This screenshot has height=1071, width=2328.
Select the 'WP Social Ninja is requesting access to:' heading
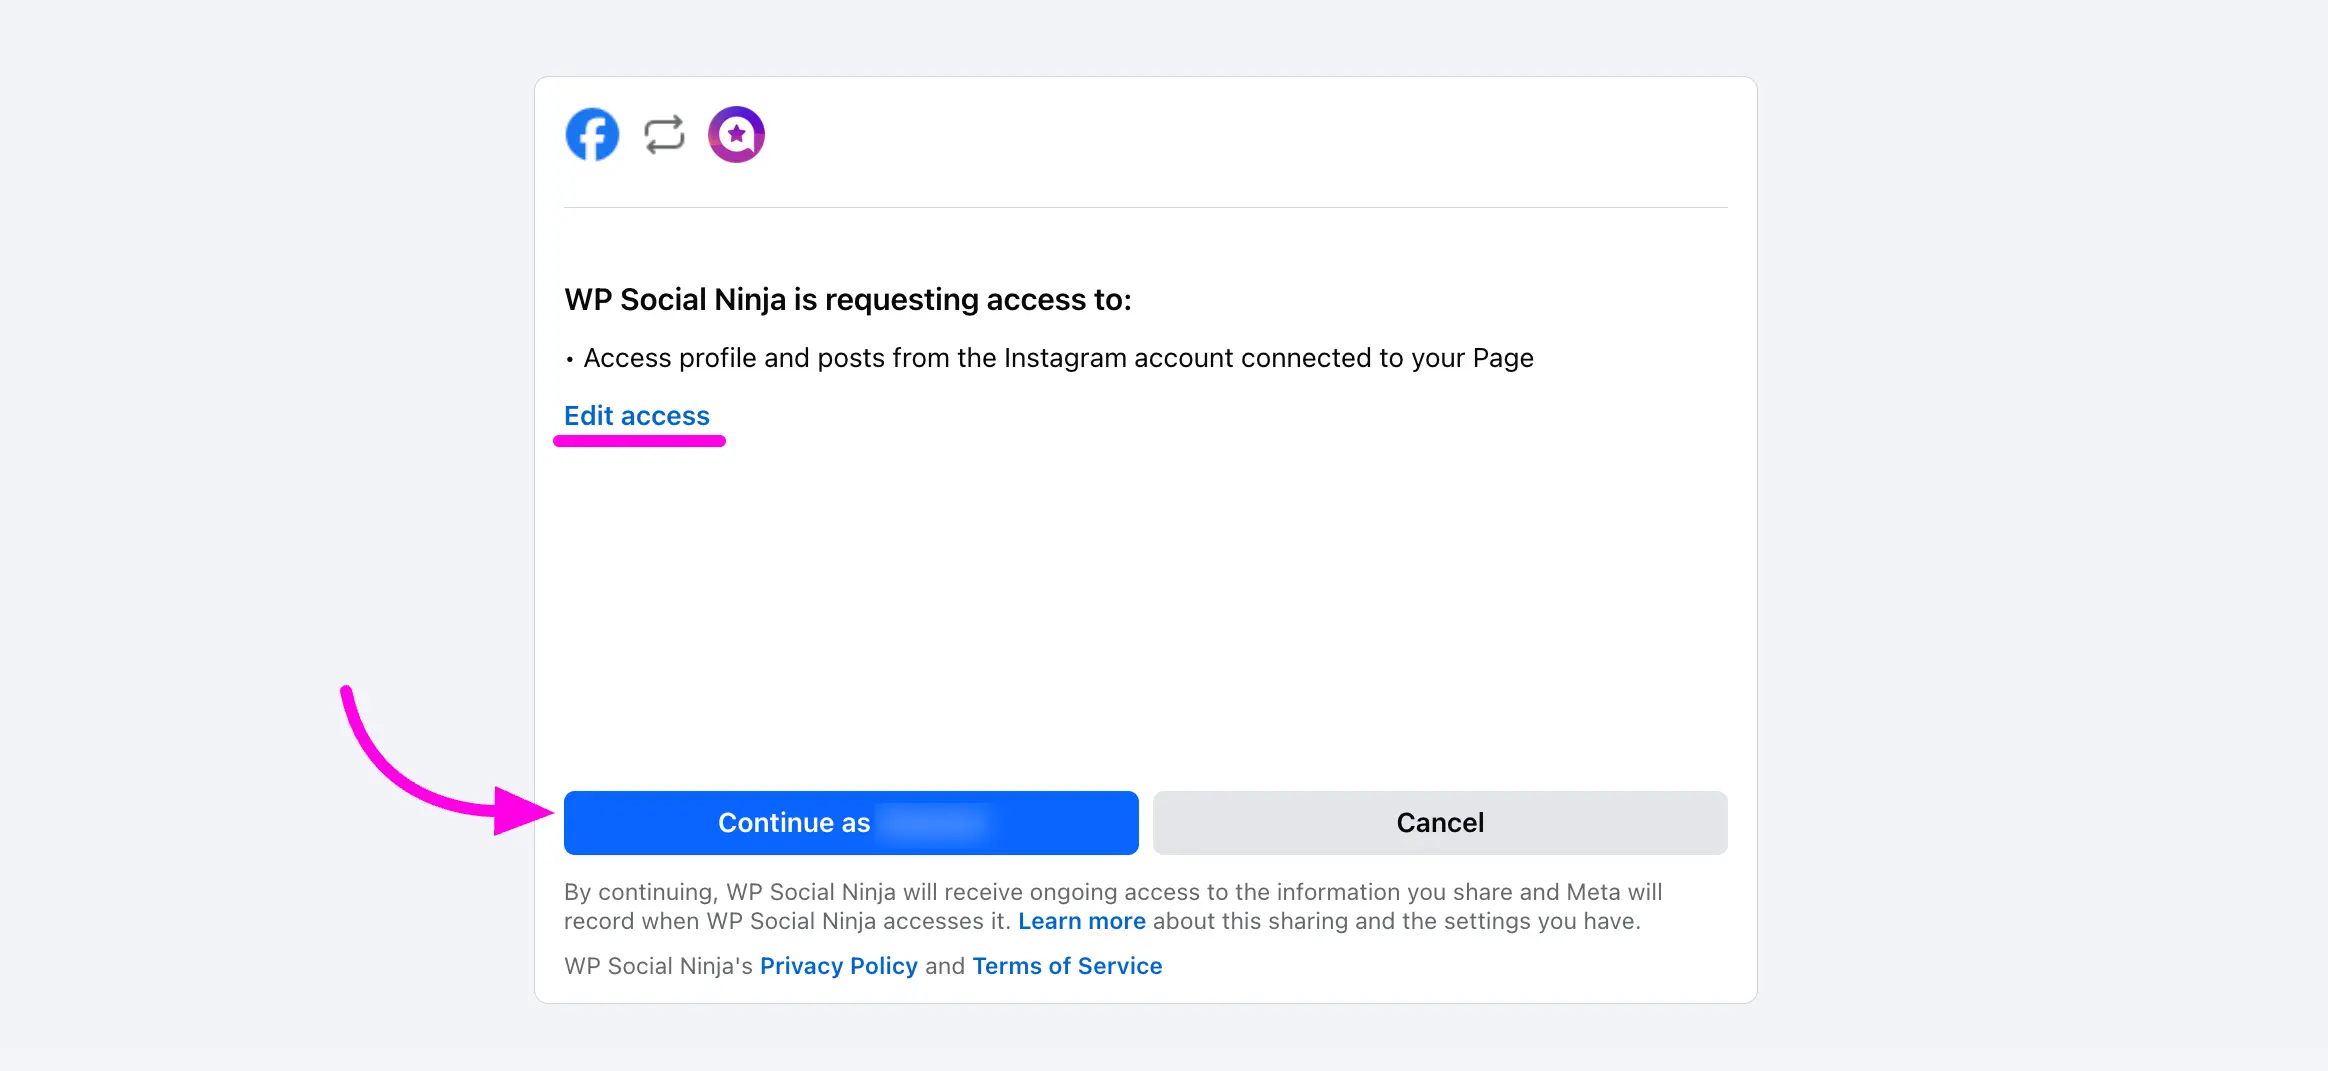(848, 299)
